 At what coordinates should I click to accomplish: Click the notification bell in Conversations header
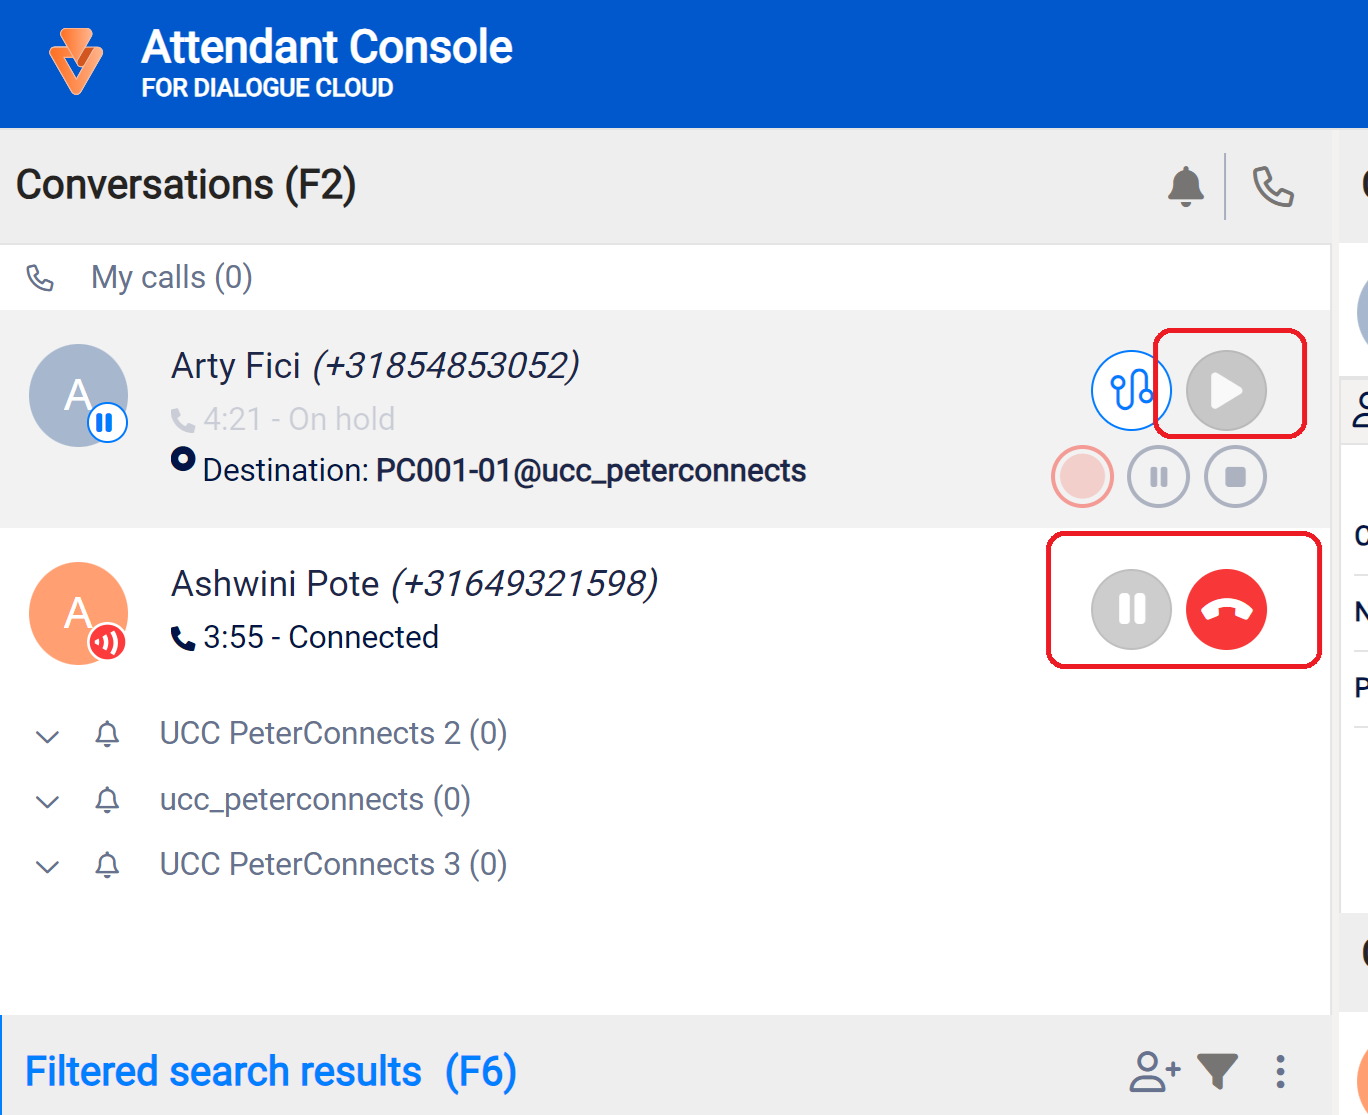(1185, 186)
